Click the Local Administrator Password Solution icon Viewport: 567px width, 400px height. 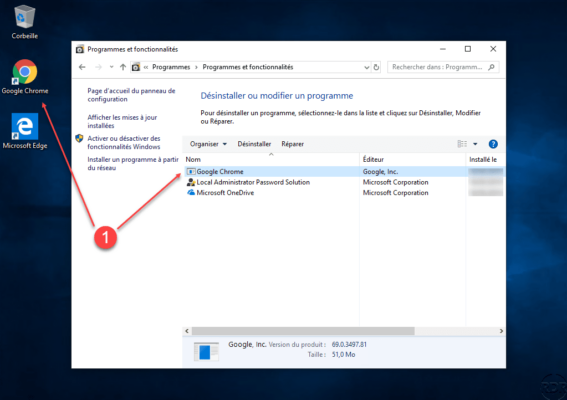point(191,182)
